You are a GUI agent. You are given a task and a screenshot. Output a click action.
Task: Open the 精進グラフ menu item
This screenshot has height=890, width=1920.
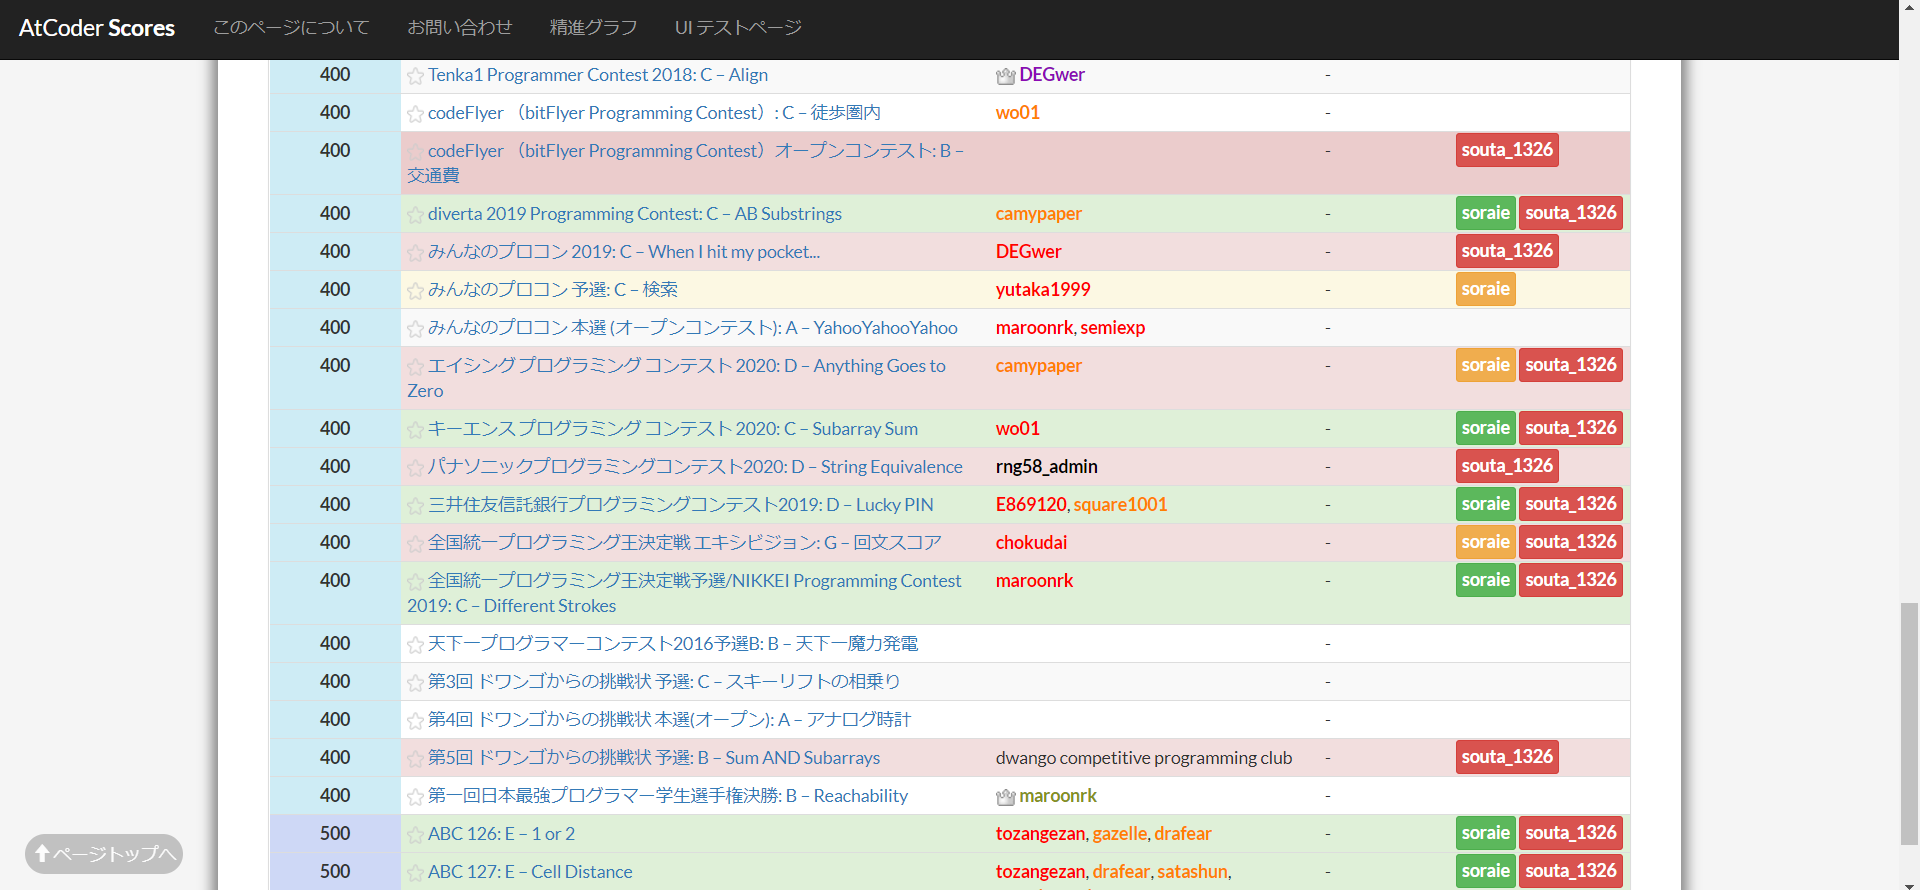(593, 28)
